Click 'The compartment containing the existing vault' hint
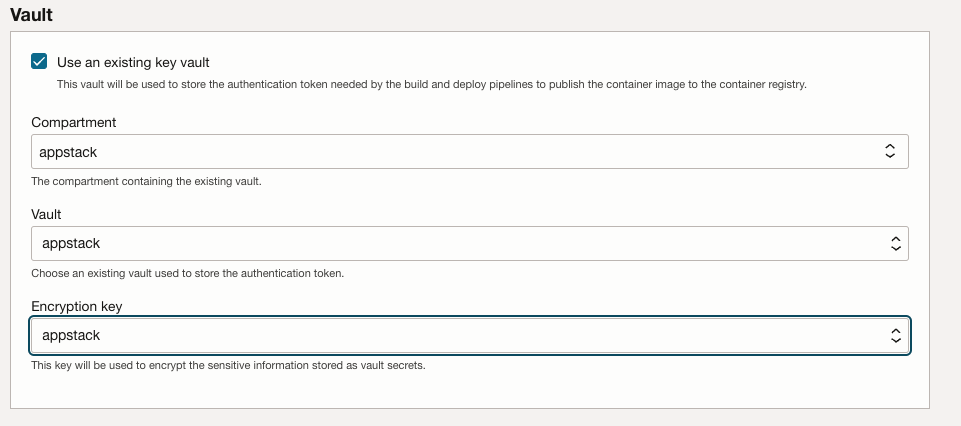This screenshot has width=961, height=426. click(x=146, y=181)
